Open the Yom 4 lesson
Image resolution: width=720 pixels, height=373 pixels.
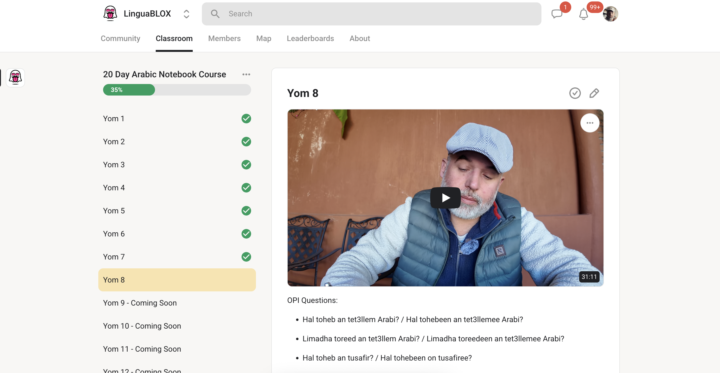point(177,187)
